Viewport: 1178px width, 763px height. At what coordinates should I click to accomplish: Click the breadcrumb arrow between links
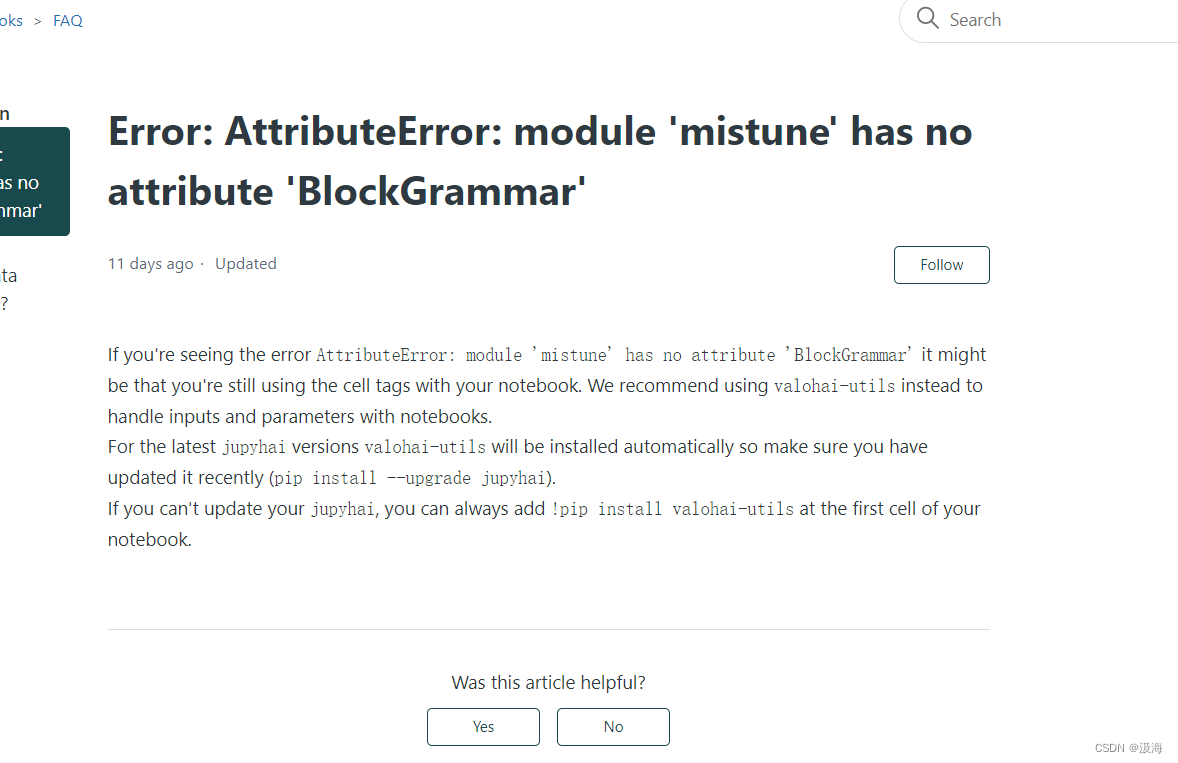tap(37, 20)
